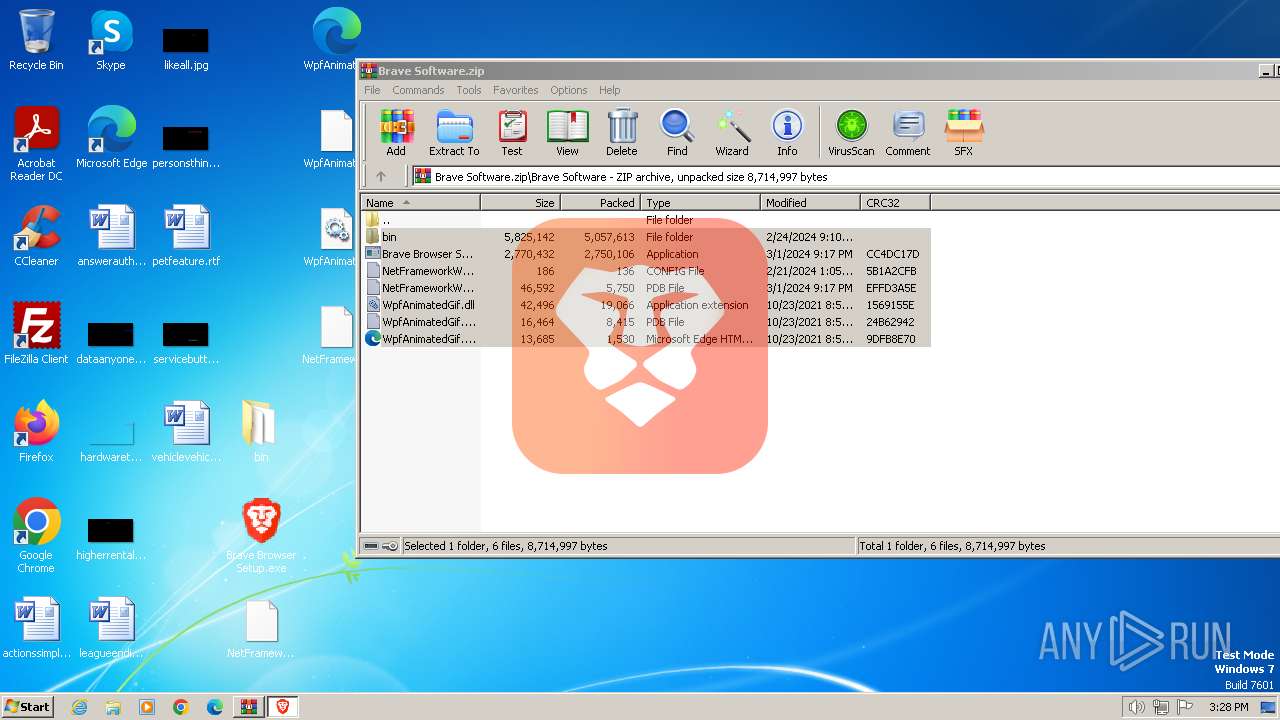
Task: Click the Acrobat Reader DC desktop icon
Action: tap(36, 144)
